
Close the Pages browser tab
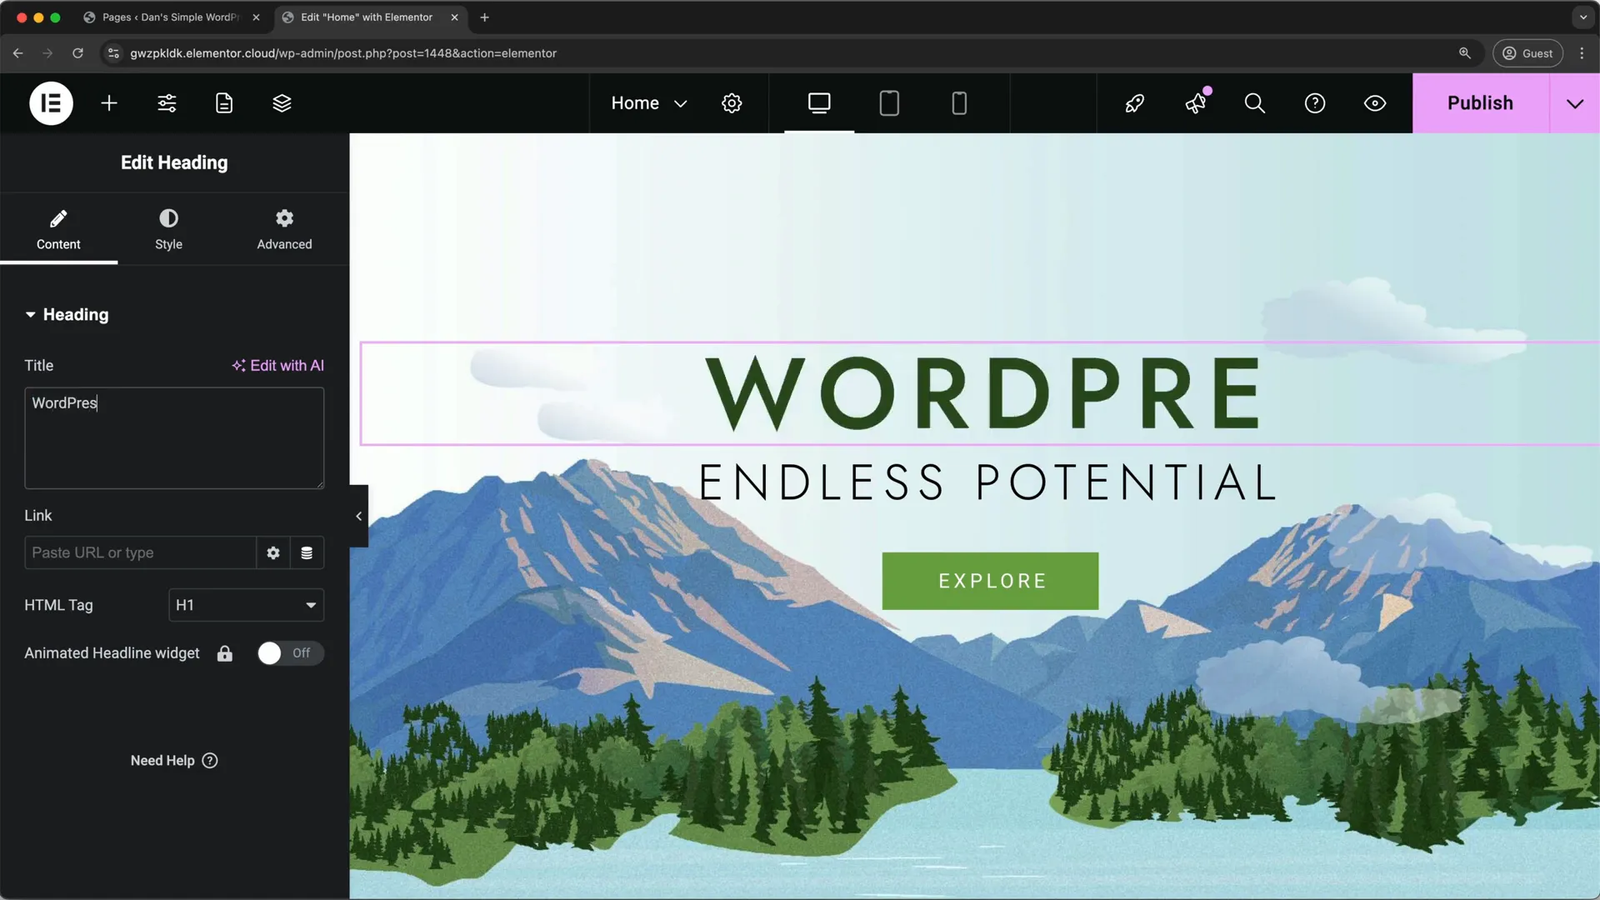pos(256,17)
